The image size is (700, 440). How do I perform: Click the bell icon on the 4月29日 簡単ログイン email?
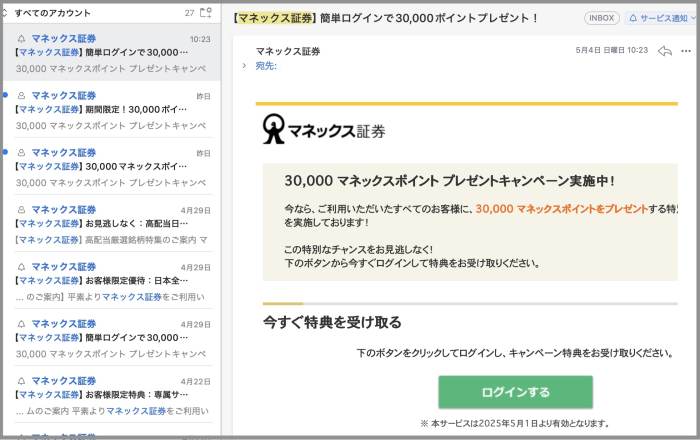tap(21, 324)
